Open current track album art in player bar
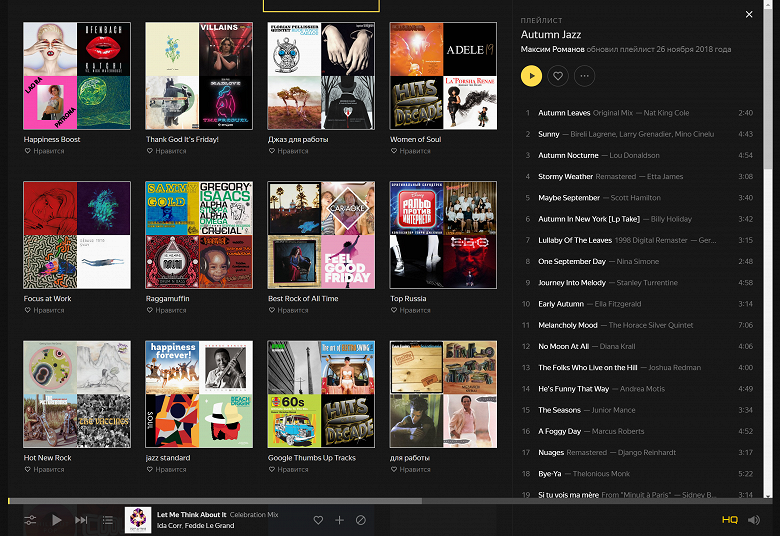The height and width of the screenshot is (536, 780). coord(138,520)
